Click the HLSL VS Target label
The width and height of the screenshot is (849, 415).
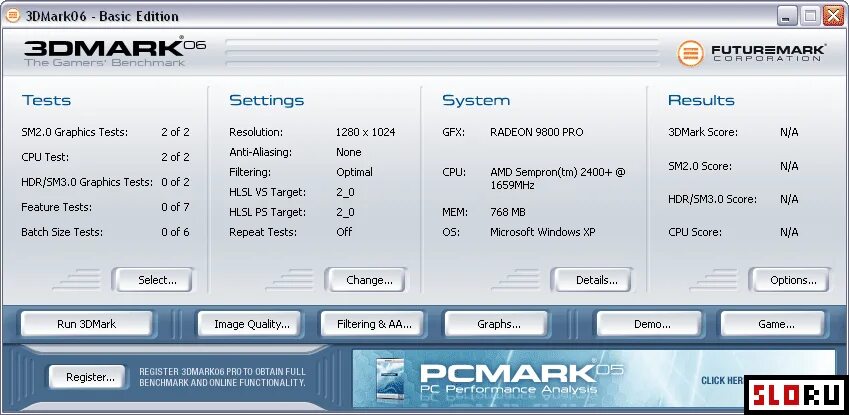267,192
